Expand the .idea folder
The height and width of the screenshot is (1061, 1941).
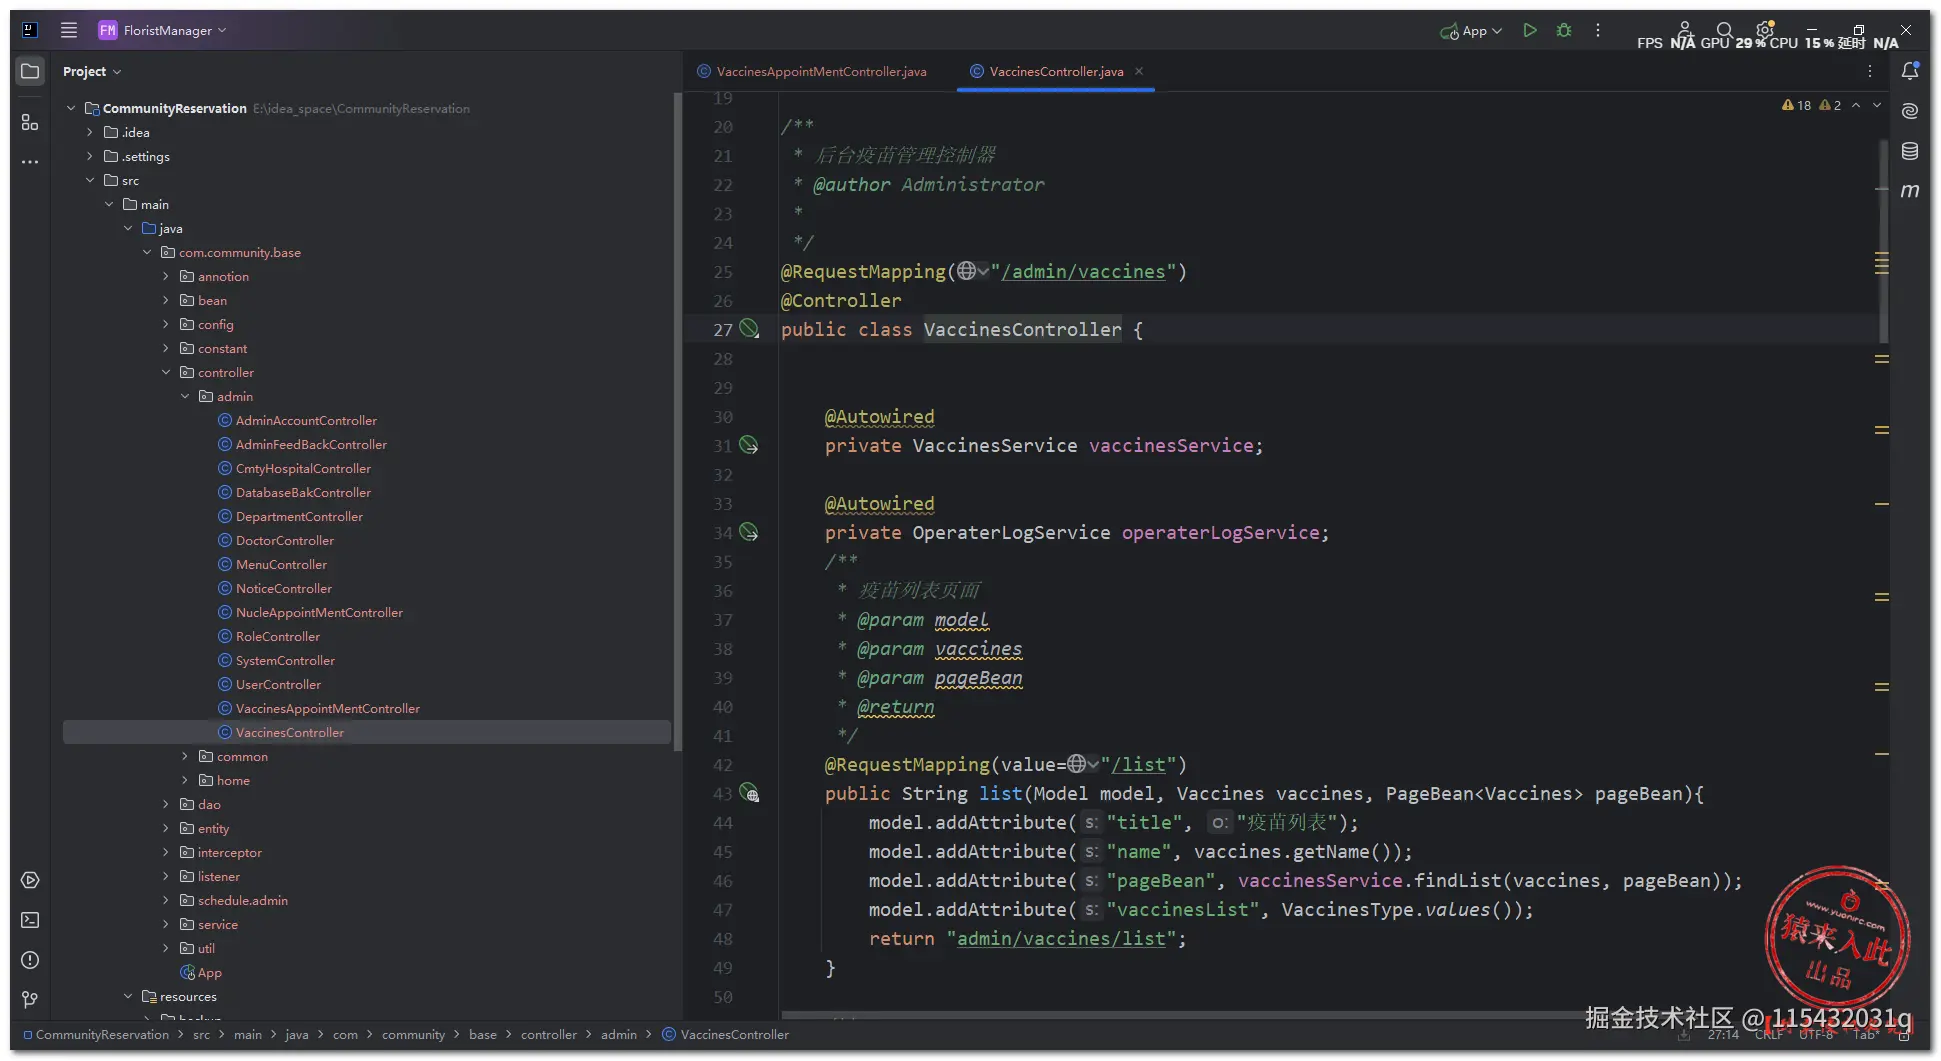tap(90, 132)
